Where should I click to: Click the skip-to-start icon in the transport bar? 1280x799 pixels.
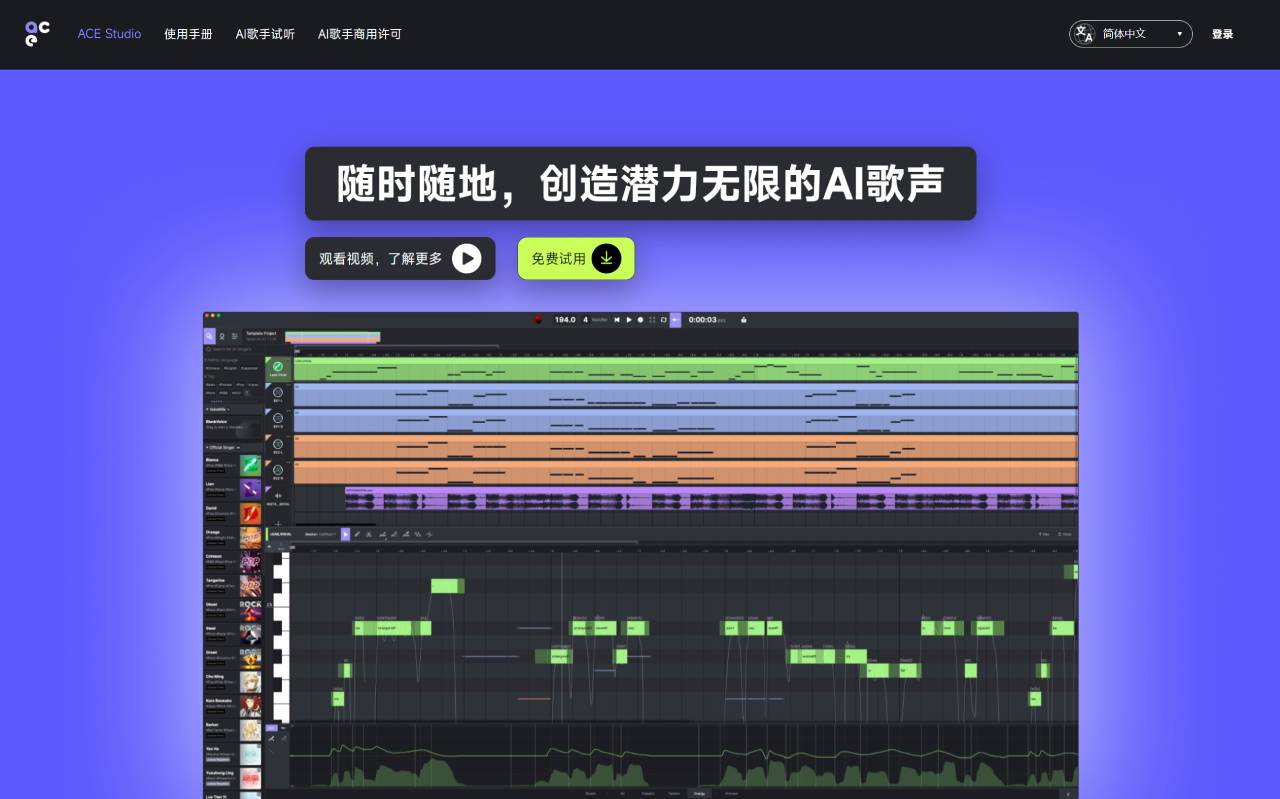pos(617,320)
